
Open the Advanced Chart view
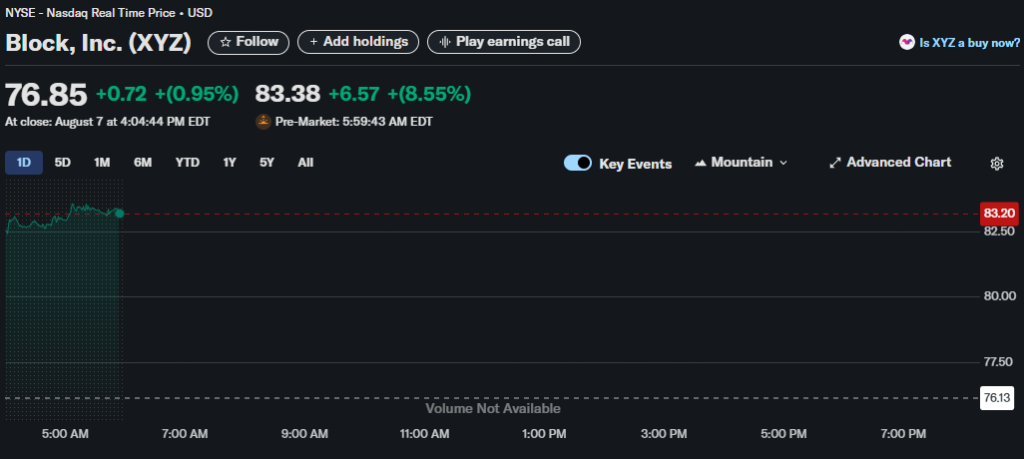890,163
